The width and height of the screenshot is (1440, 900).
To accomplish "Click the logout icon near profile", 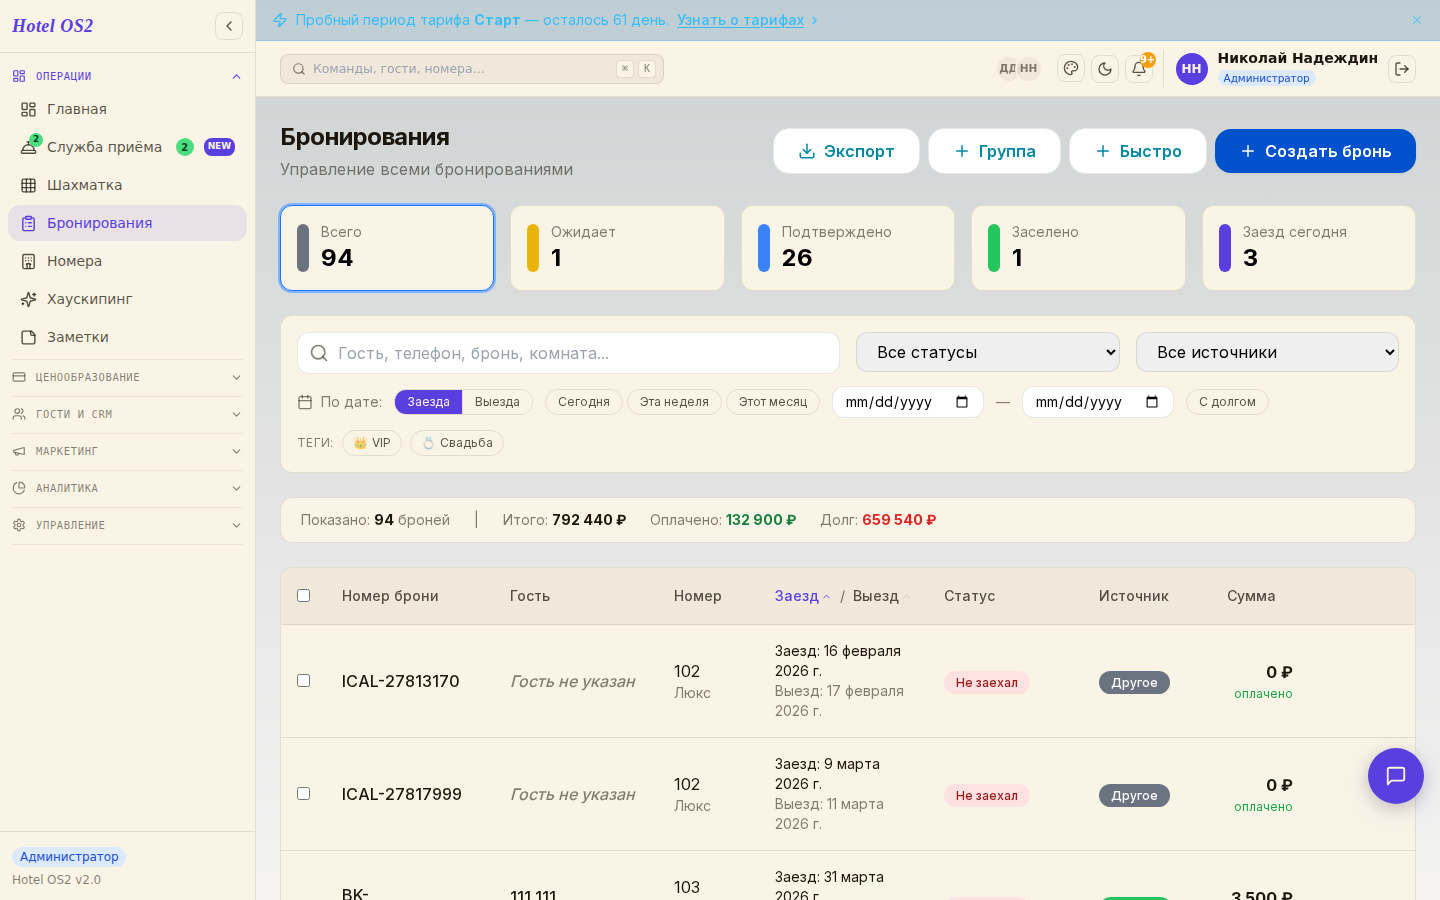I will pos(1402,69).
